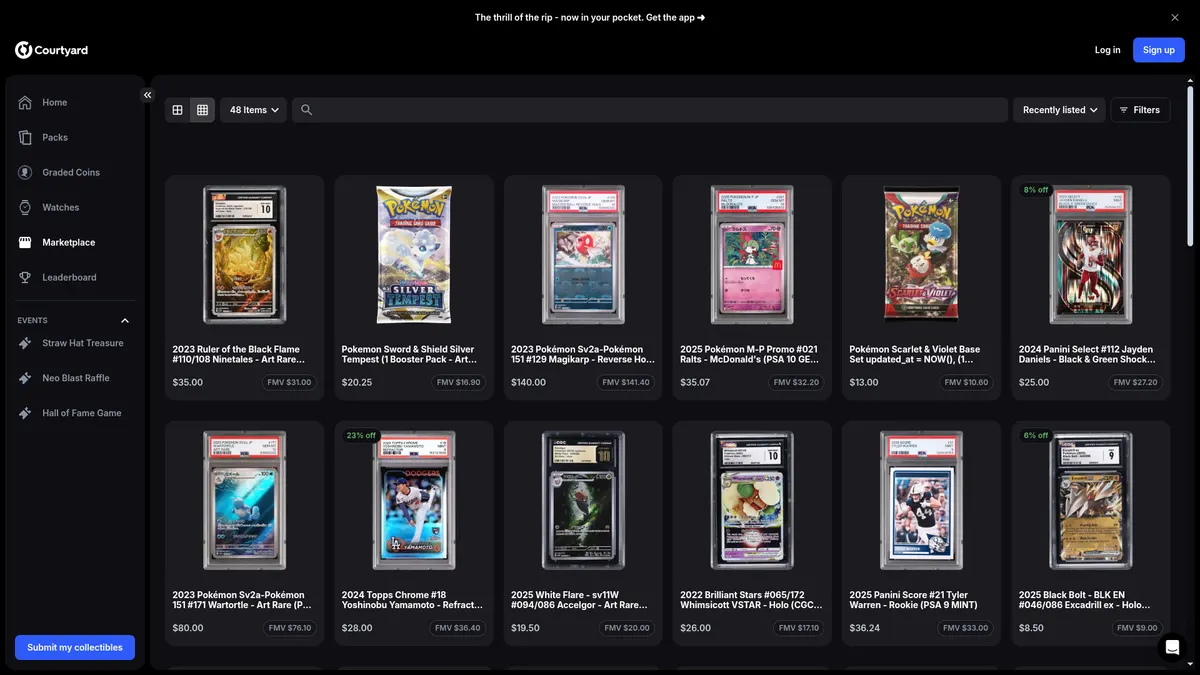Open the Ralts McDonald's promo card
This screenshot has height=675, width=1200.
click(x=752, y=288)
